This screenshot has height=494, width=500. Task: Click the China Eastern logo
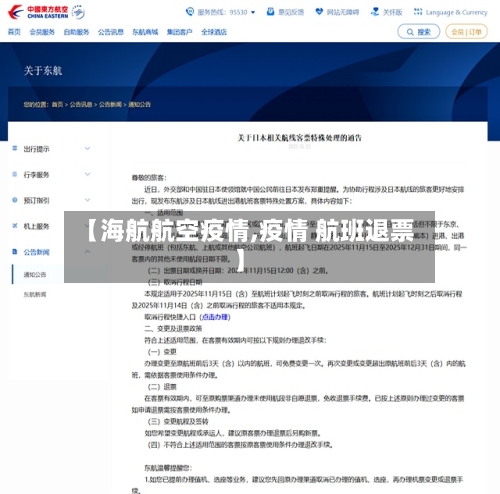pyautogui.click(x=38, y=12)
